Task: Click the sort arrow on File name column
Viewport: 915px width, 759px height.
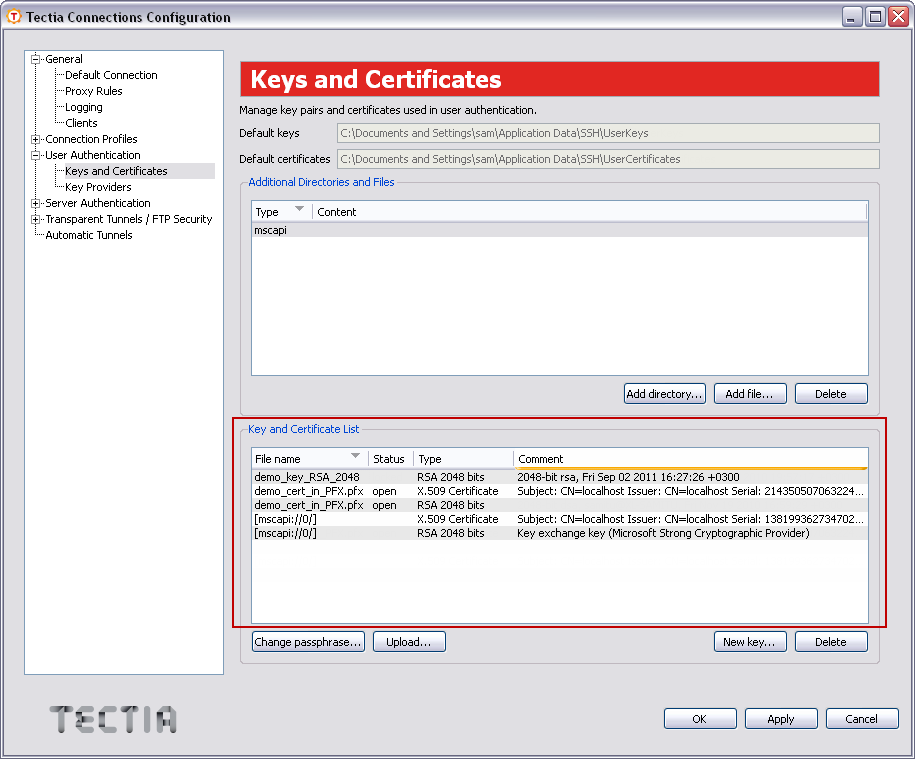Action: [357, 458]
